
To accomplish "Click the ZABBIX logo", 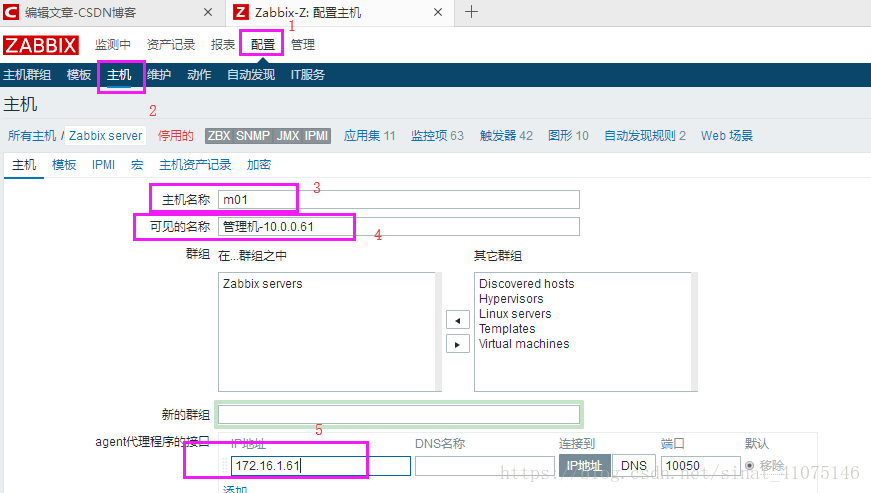I will [x=41, y=45].
